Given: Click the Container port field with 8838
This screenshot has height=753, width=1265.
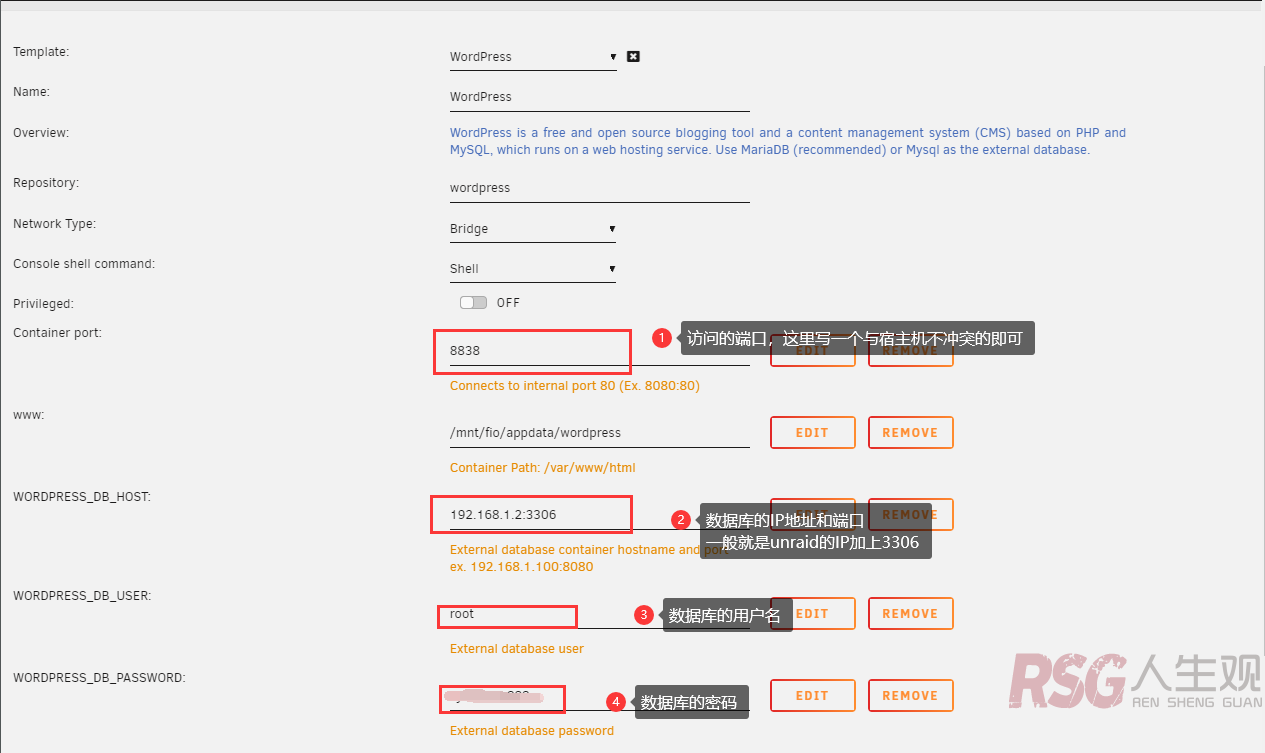Looking at the screenshot, I should point(600,351).
